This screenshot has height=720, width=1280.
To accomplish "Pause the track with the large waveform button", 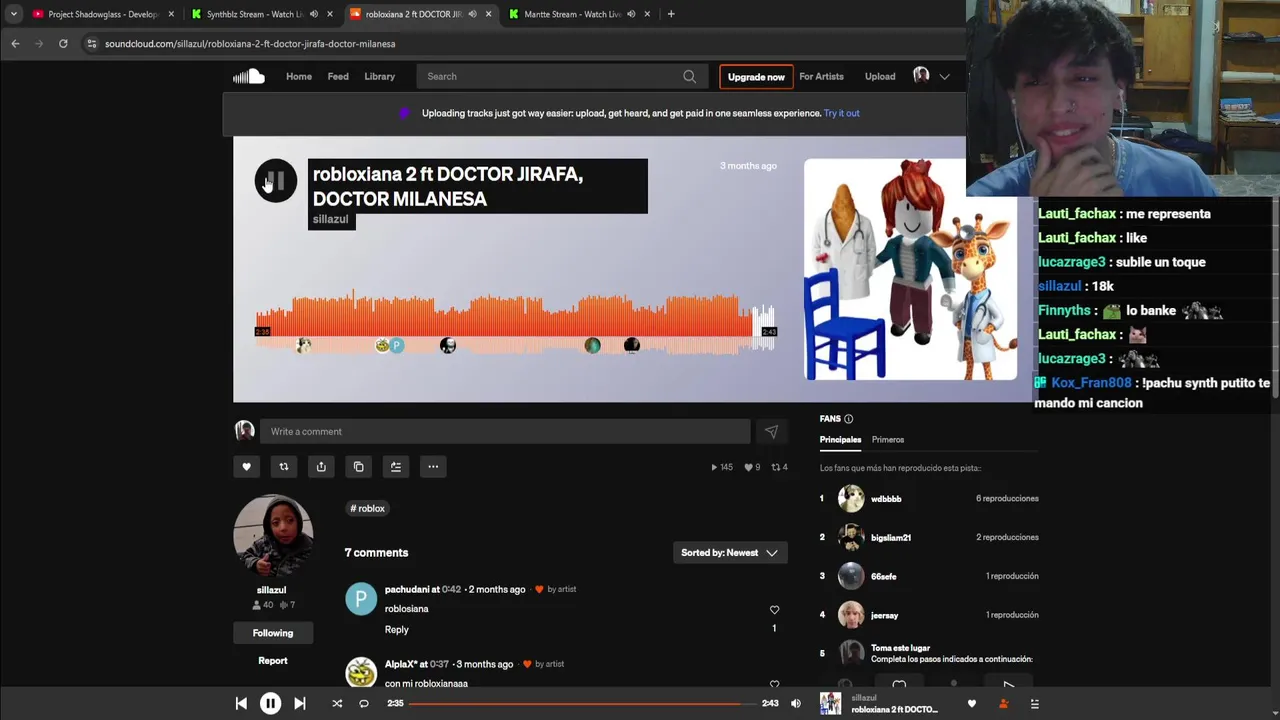I will pos(275,181).
